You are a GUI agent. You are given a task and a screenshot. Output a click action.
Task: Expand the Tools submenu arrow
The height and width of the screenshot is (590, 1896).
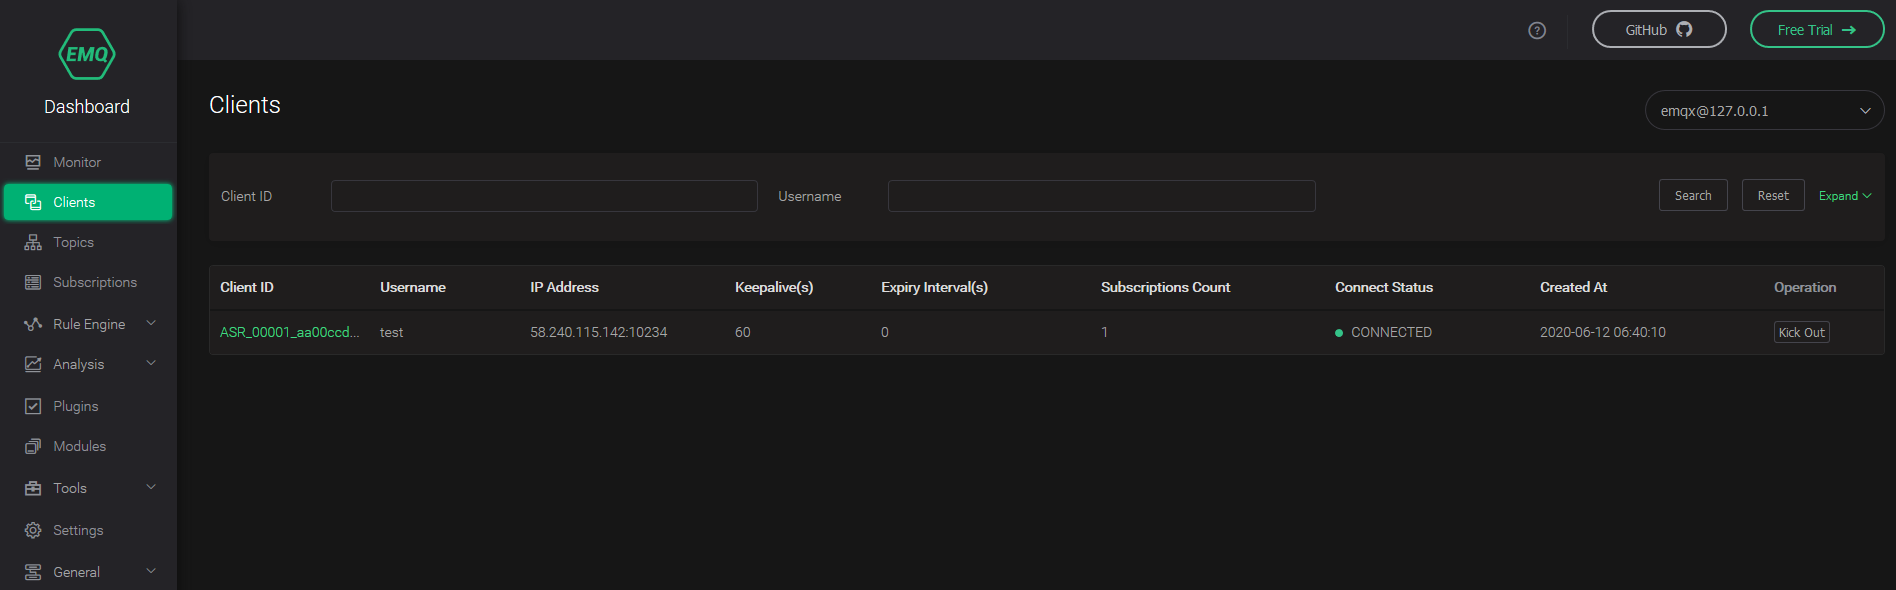(x=151, y=487)
